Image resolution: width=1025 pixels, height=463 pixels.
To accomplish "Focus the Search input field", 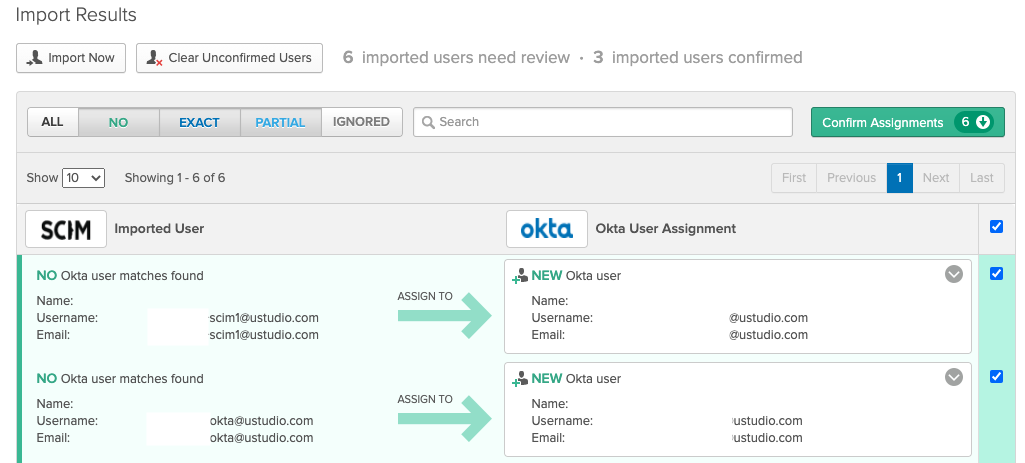I will coord(603,122).
